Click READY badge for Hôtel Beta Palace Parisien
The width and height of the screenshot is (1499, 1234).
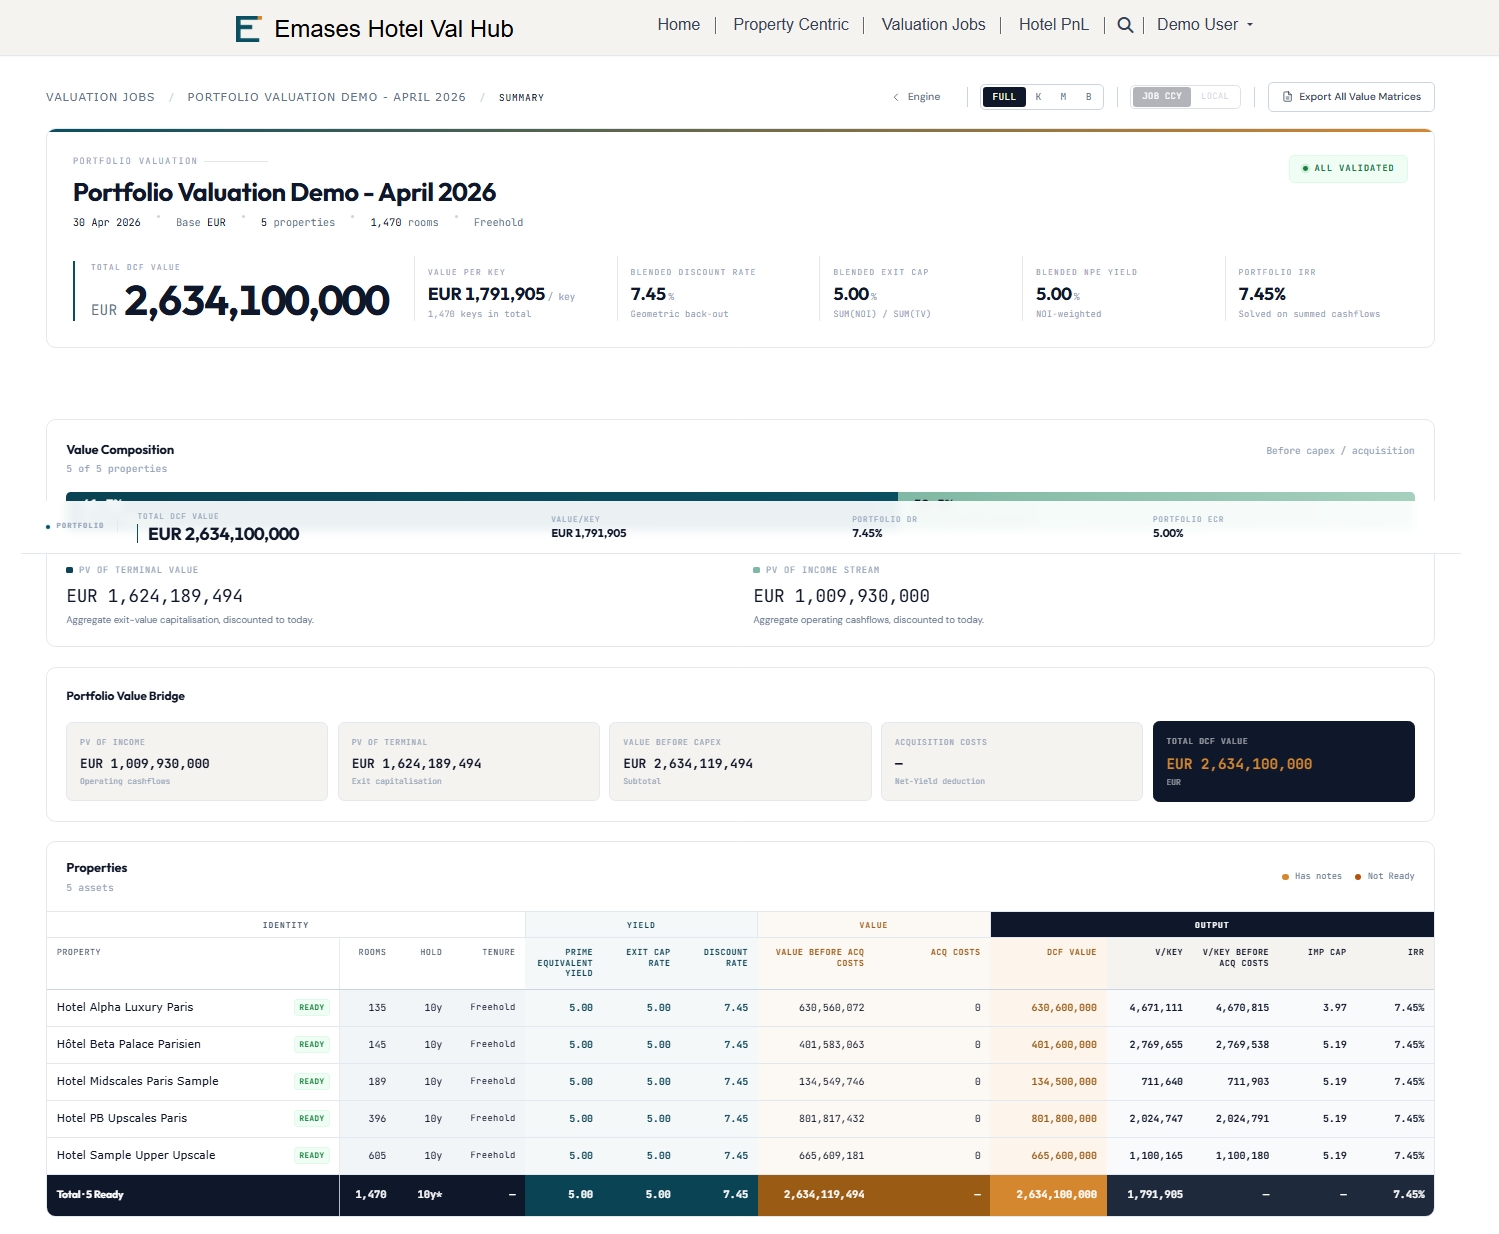[312, 1045]
